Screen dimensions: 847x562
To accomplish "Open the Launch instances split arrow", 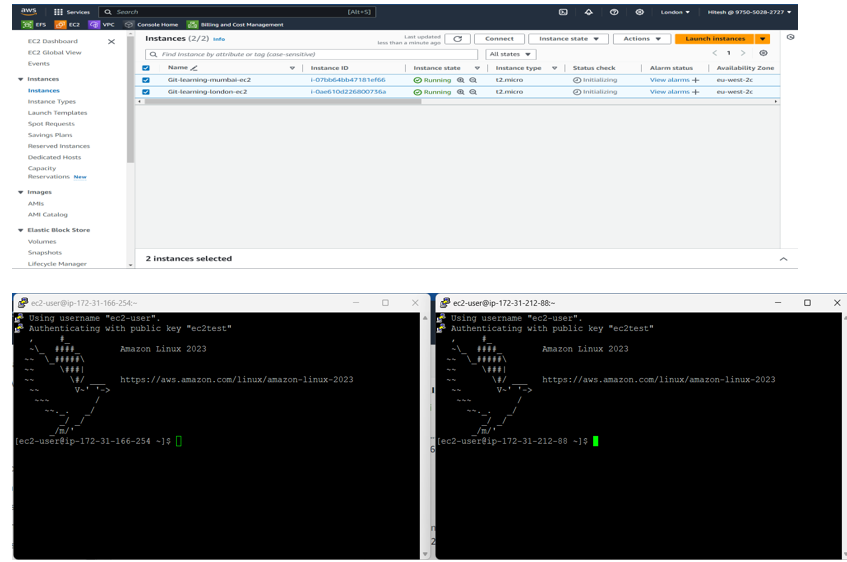I will coord(762,39).
